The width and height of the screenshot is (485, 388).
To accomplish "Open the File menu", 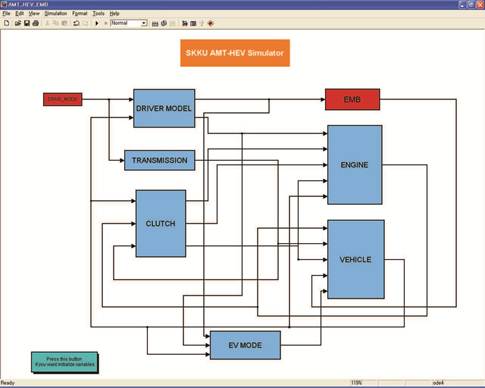I will point(6,13).
